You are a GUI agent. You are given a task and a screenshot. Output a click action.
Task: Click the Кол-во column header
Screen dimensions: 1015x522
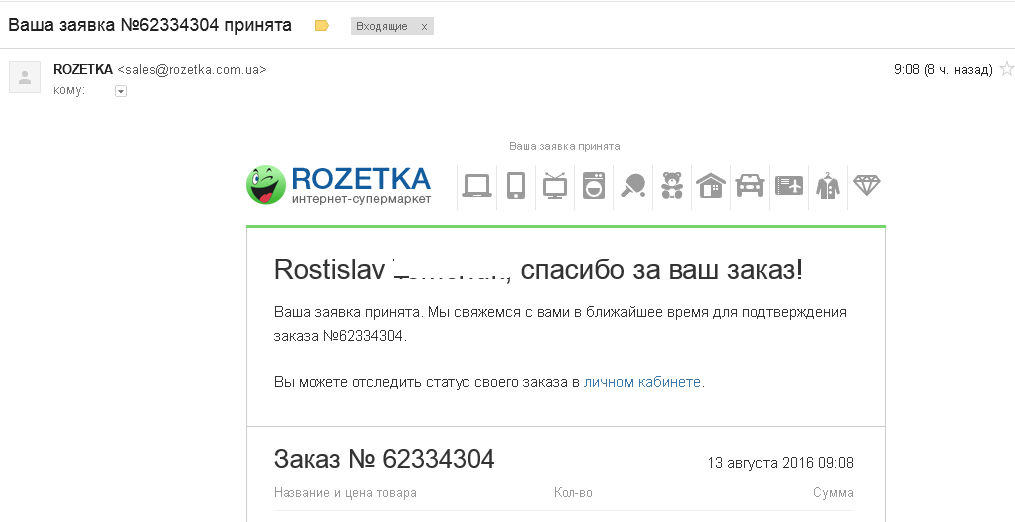pos(574,493)
